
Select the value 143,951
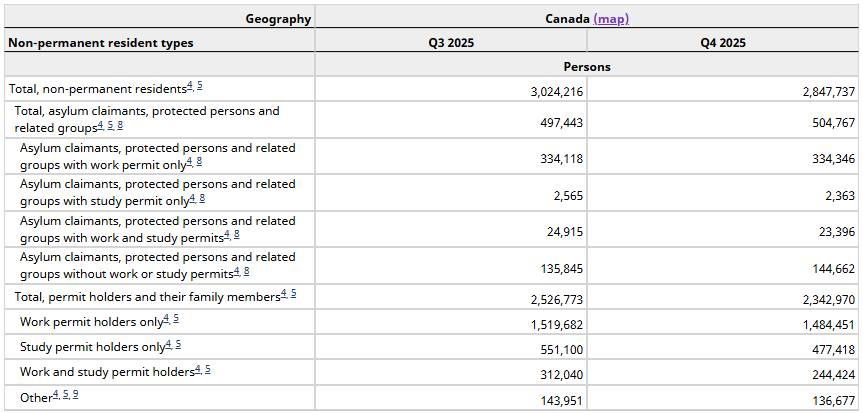[x=561, y=400]
